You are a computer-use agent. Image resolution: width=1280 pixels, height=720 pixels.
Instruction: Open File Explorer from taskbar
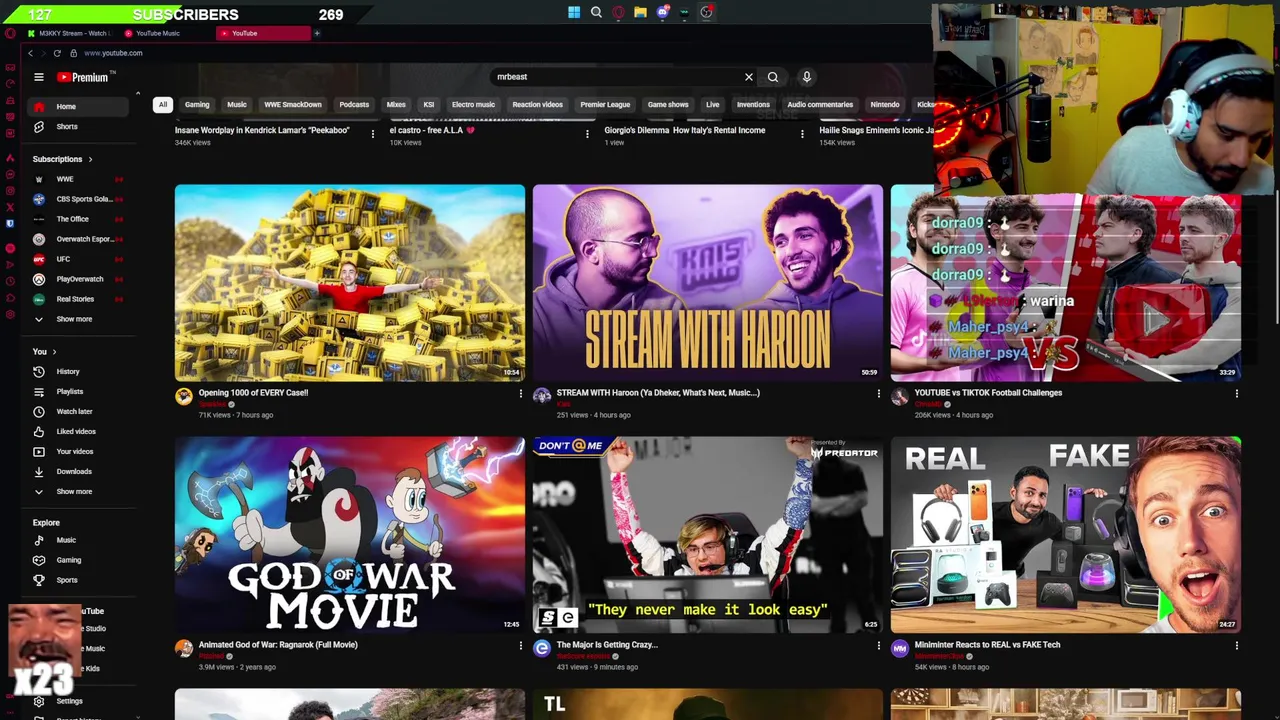click(640, 13)
